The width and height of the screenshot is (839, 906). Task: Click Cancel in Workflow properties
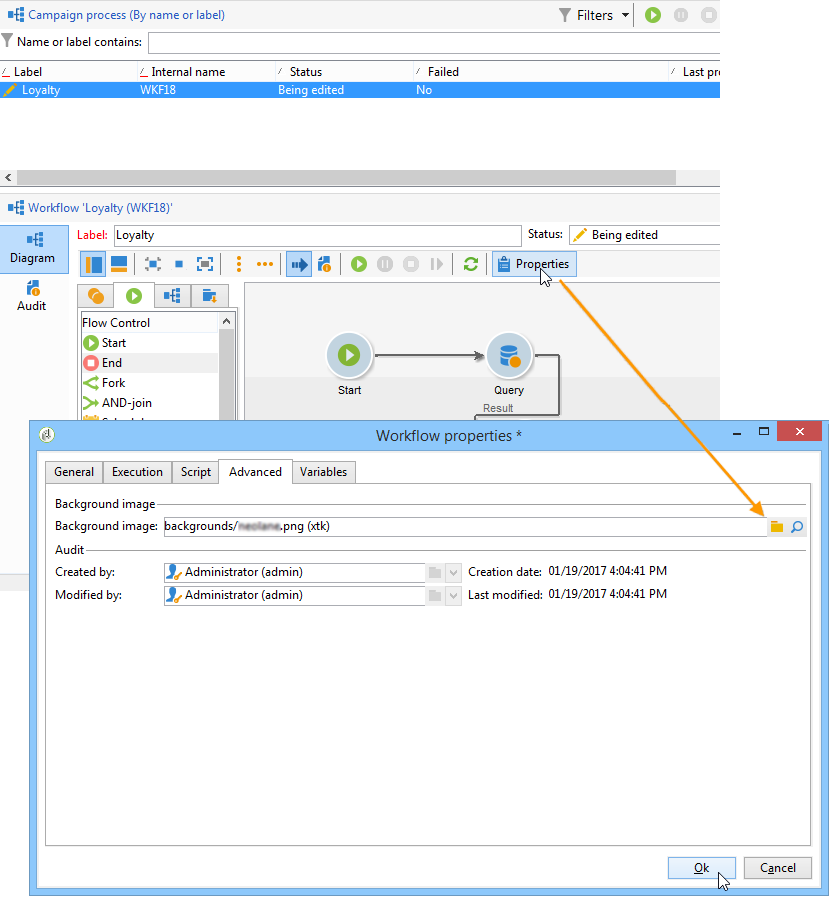coord(778,868)
